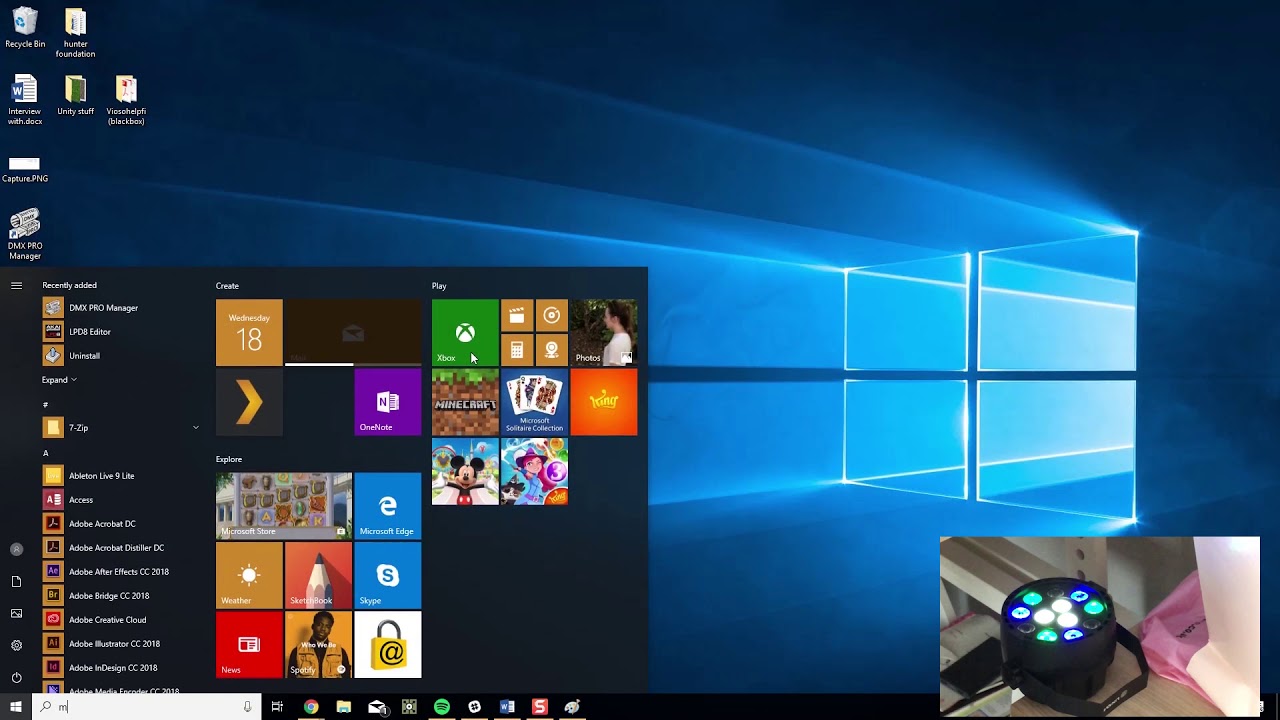Open the Movies clapperboard small tile
Viewport: 1280px width, 720px height.
coord(517,316)
